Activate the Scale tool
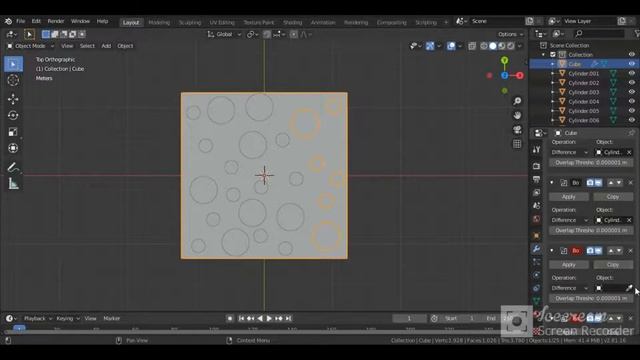The image size is (640, 360). [13, 132]
